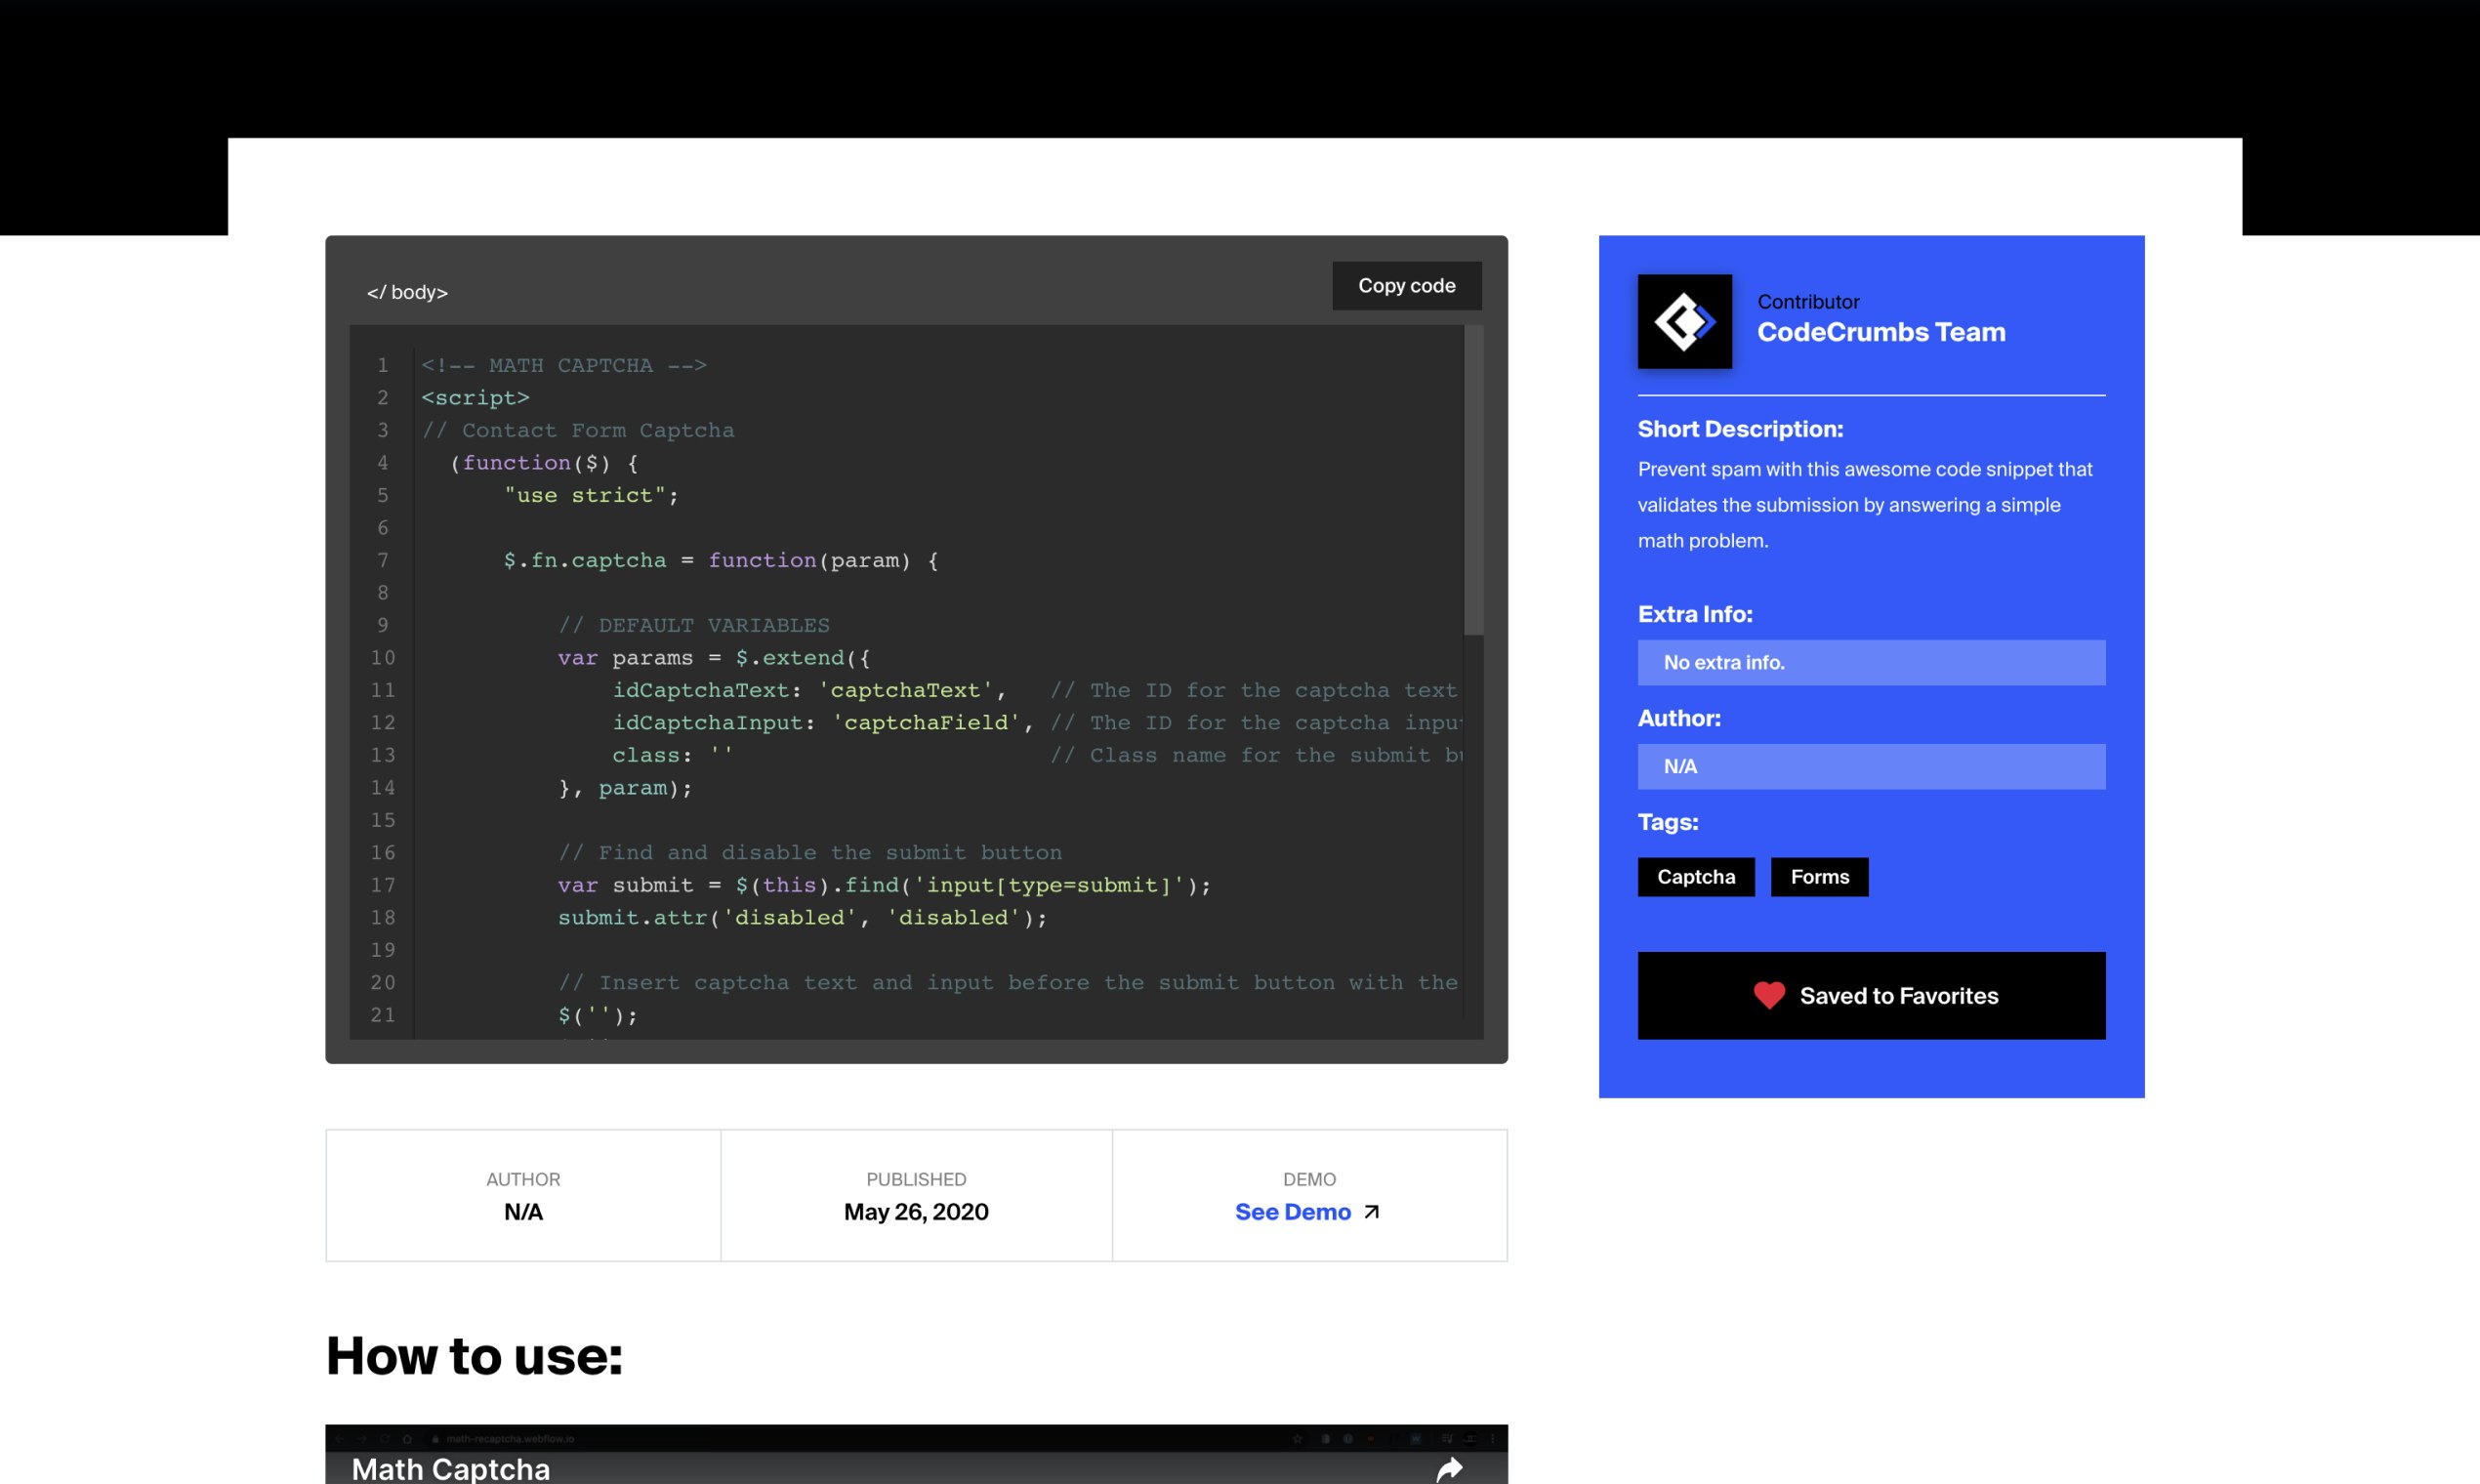This screenshot has height=1484, width=2480.
Task: Click the lock icon beside math-recaptcha.webflow.io
Action: 435,1440
